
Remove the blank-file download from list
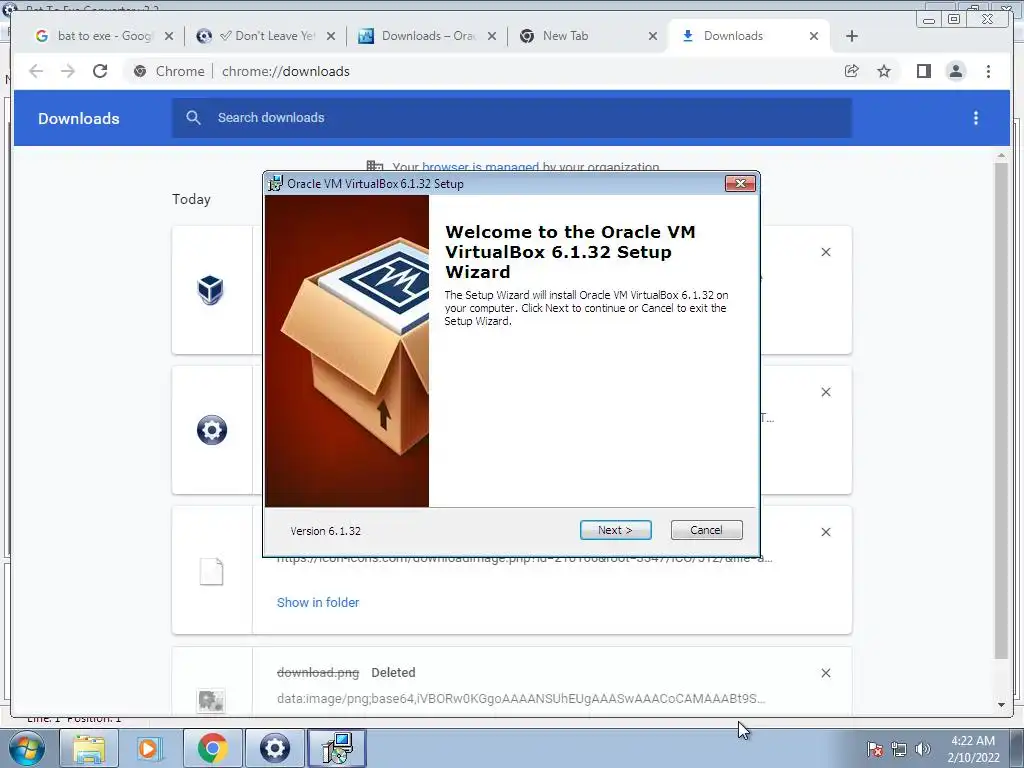(825, 532)
